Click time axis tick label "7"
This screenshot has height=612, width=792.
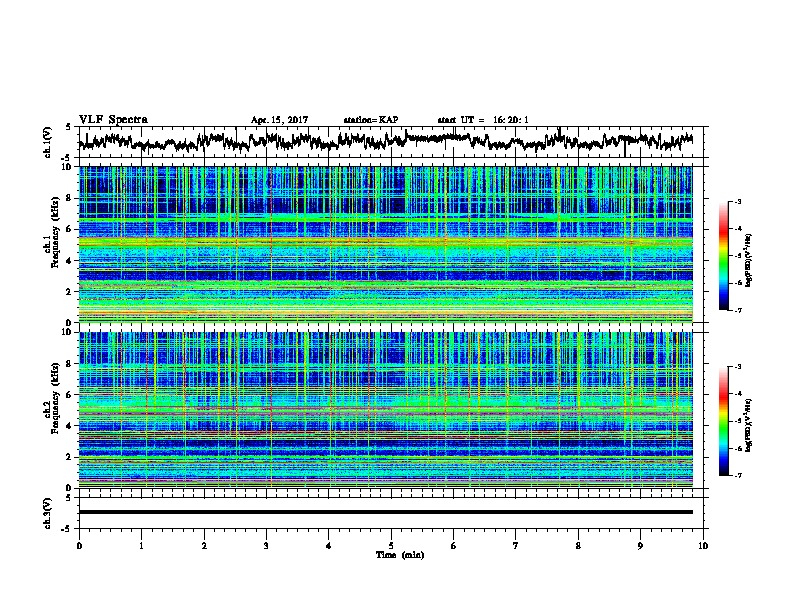[516, 546]
